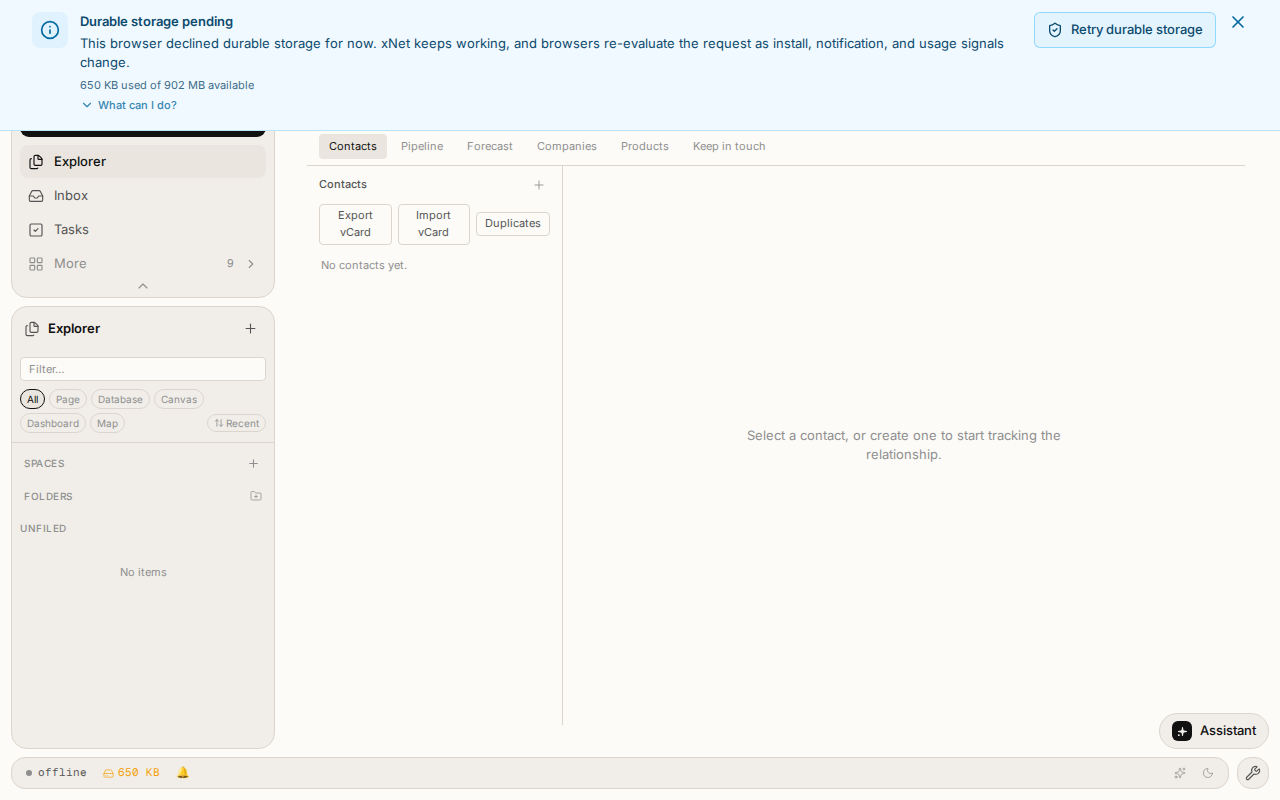Filter Explorer by Map

coord(107,423)
